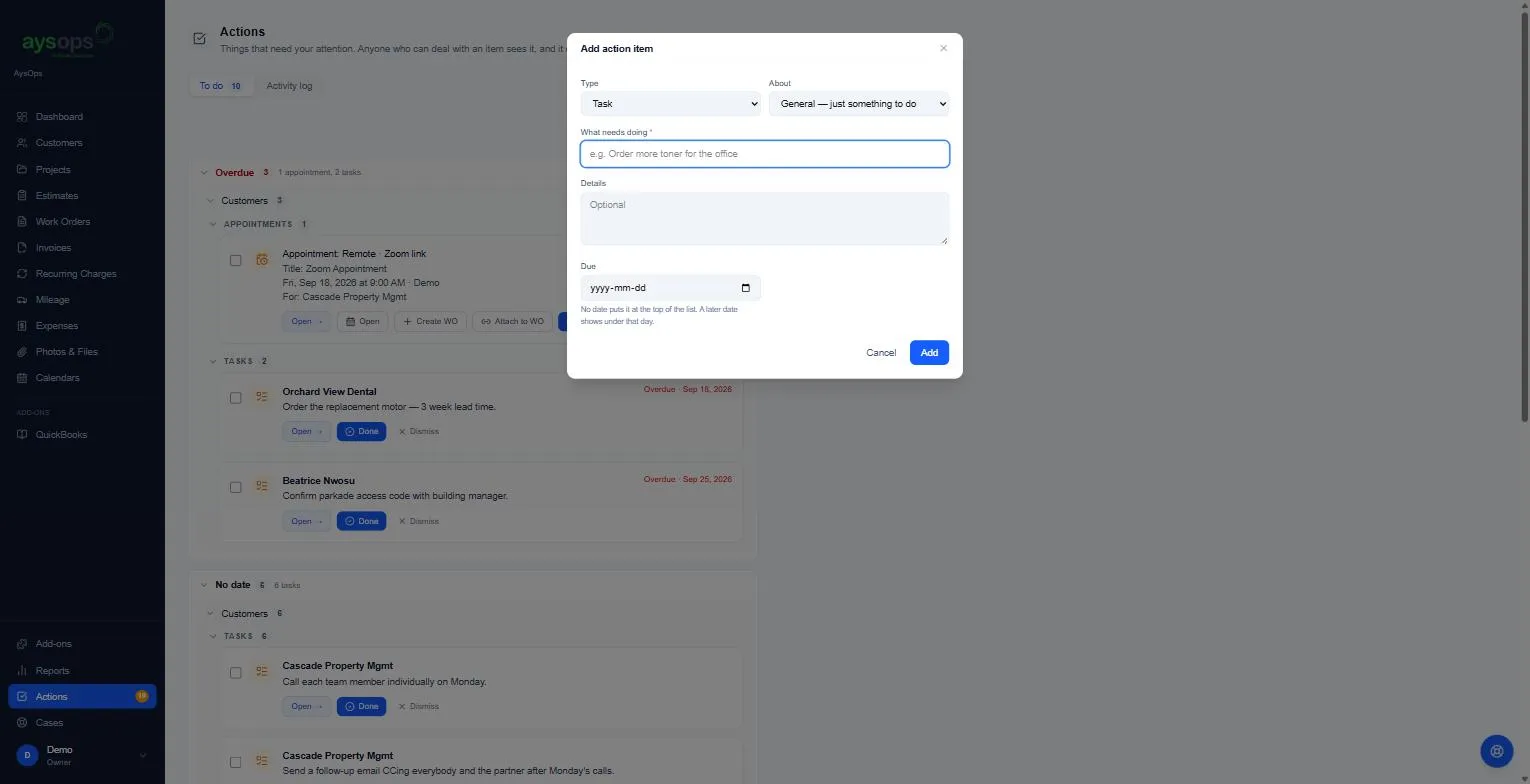Tick the checkbox for the Zoom appointment
This screenshot has width=1530, height=784.
[x=236, y=260]
